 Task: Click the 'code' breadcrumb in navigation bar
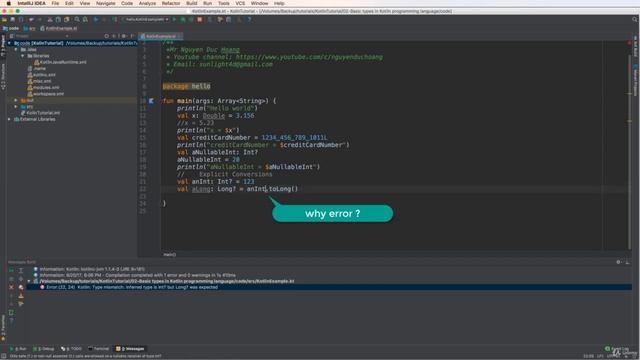(11, 28)
